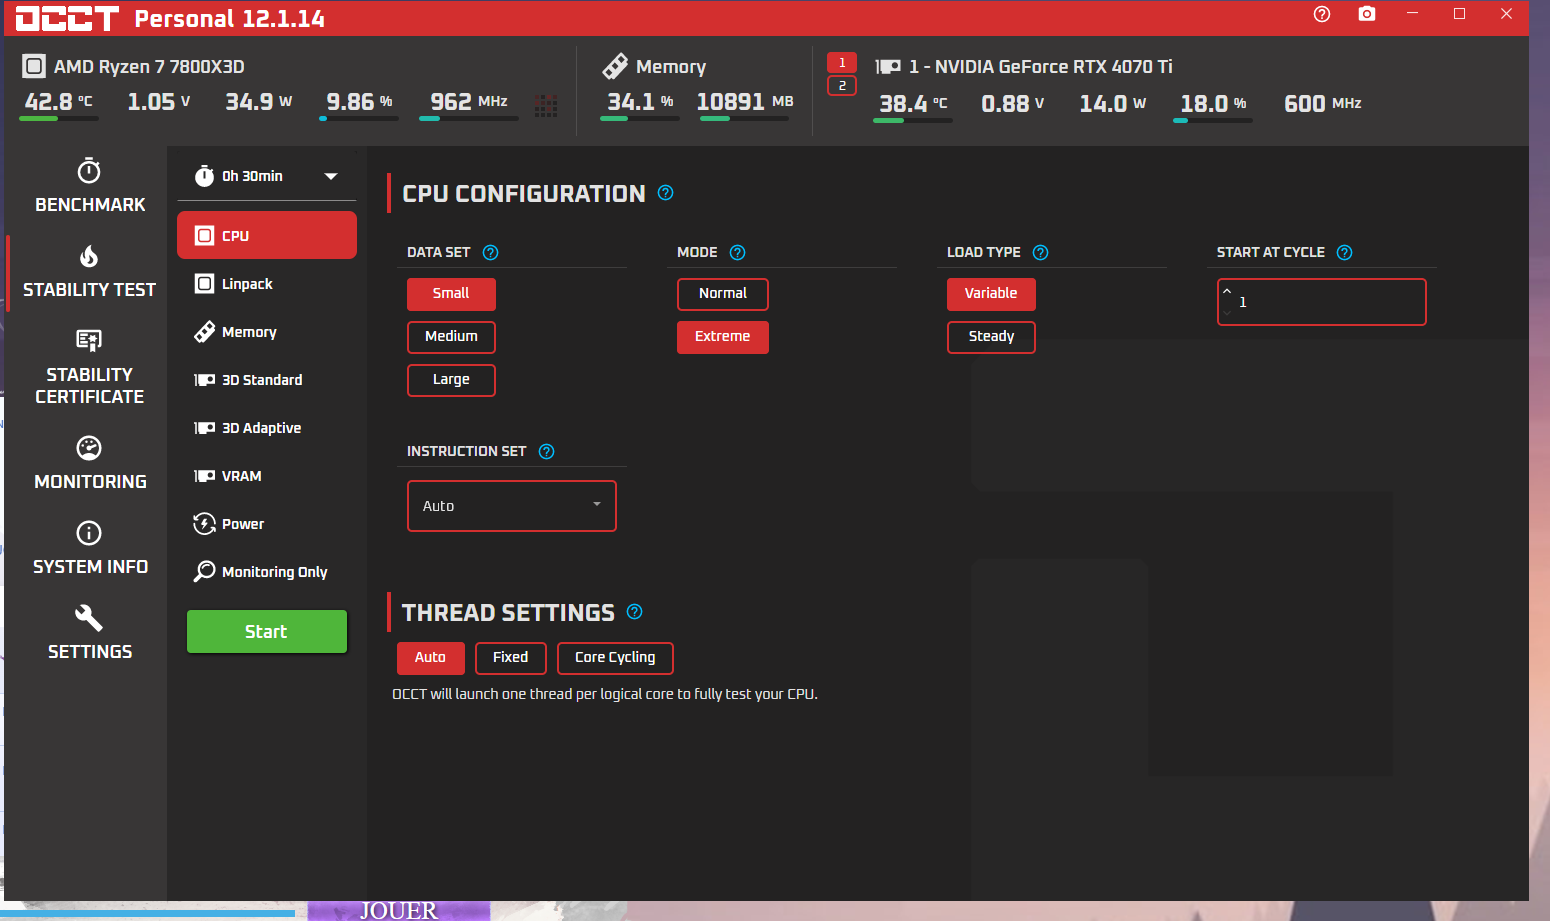Viewport: 1550px width, 921px height.
Task: Open the SYSTEM INFO section label
Action: (90, 567)
